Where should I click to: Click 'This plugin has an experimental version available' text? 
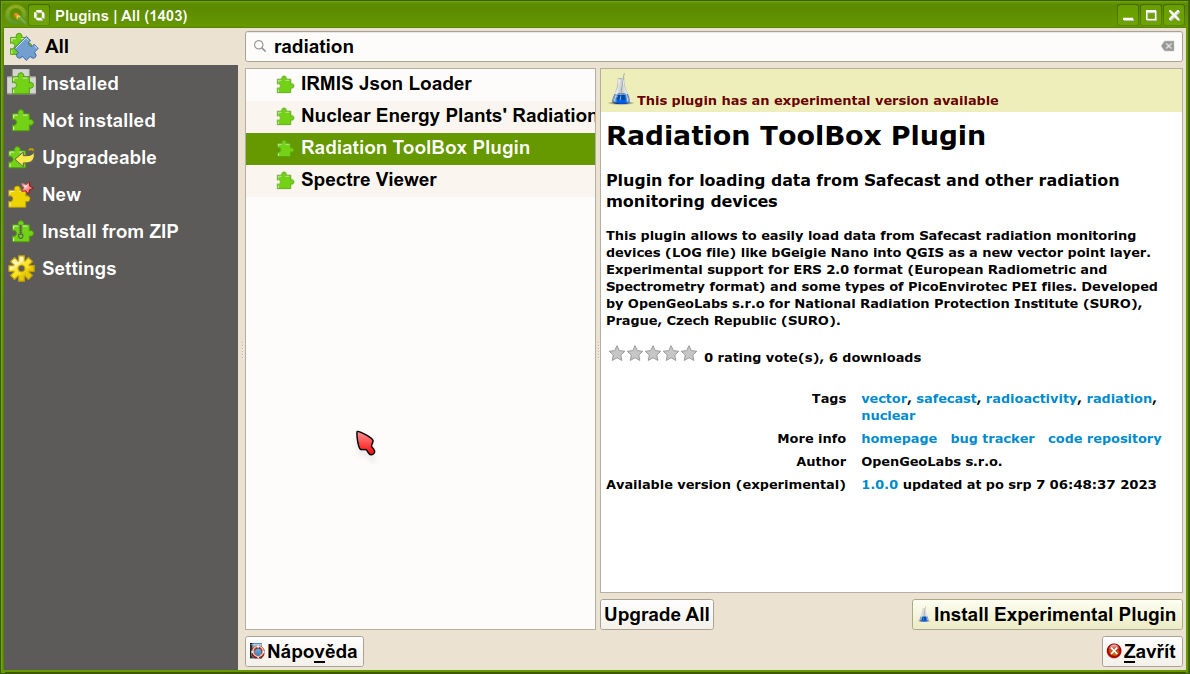pos(817,100)
